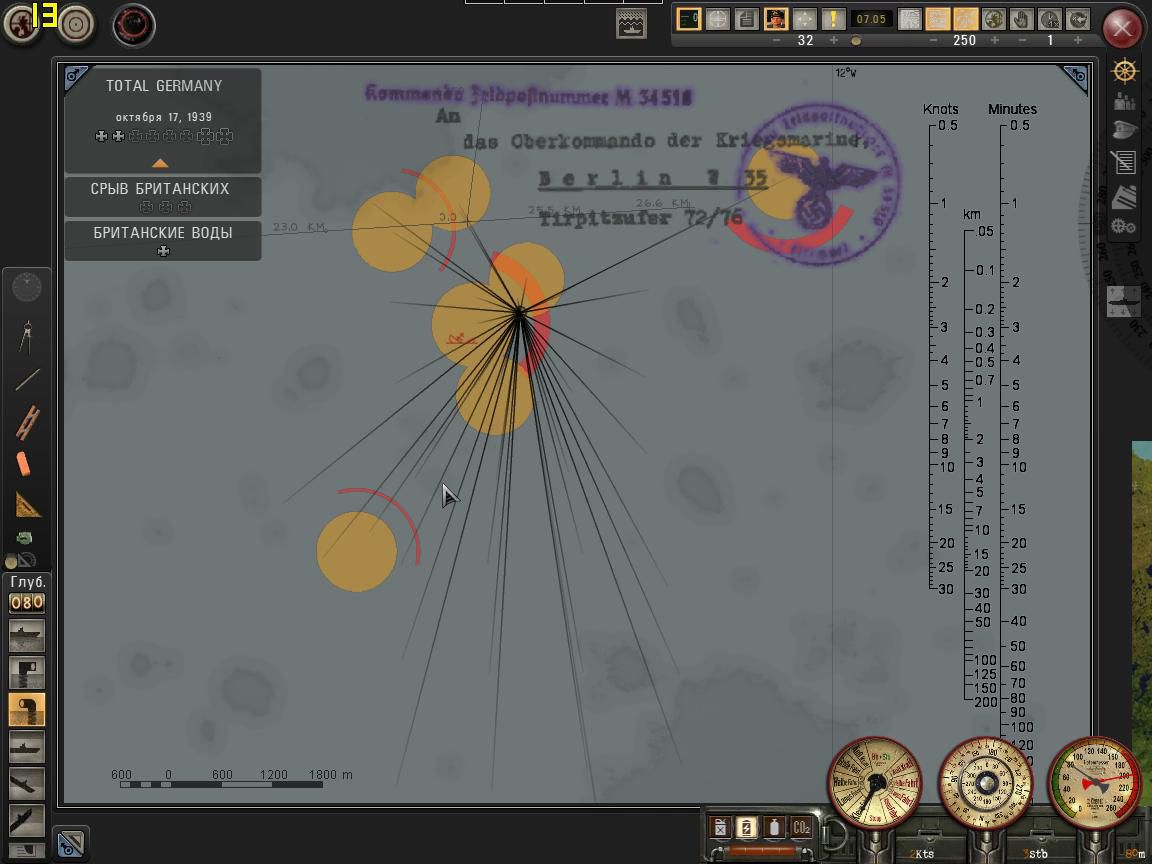Set speed on the engine telegraph dial
This screenshot has width=1152, height=864.
pyautogui.click(x=876, y=783)
